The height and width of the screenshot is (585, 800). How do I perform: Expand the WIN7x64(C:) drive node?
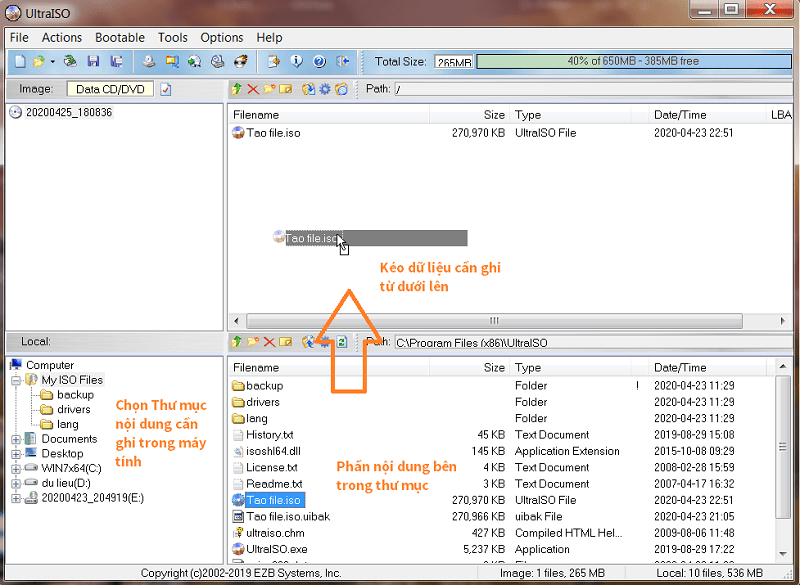click(16, 469)
